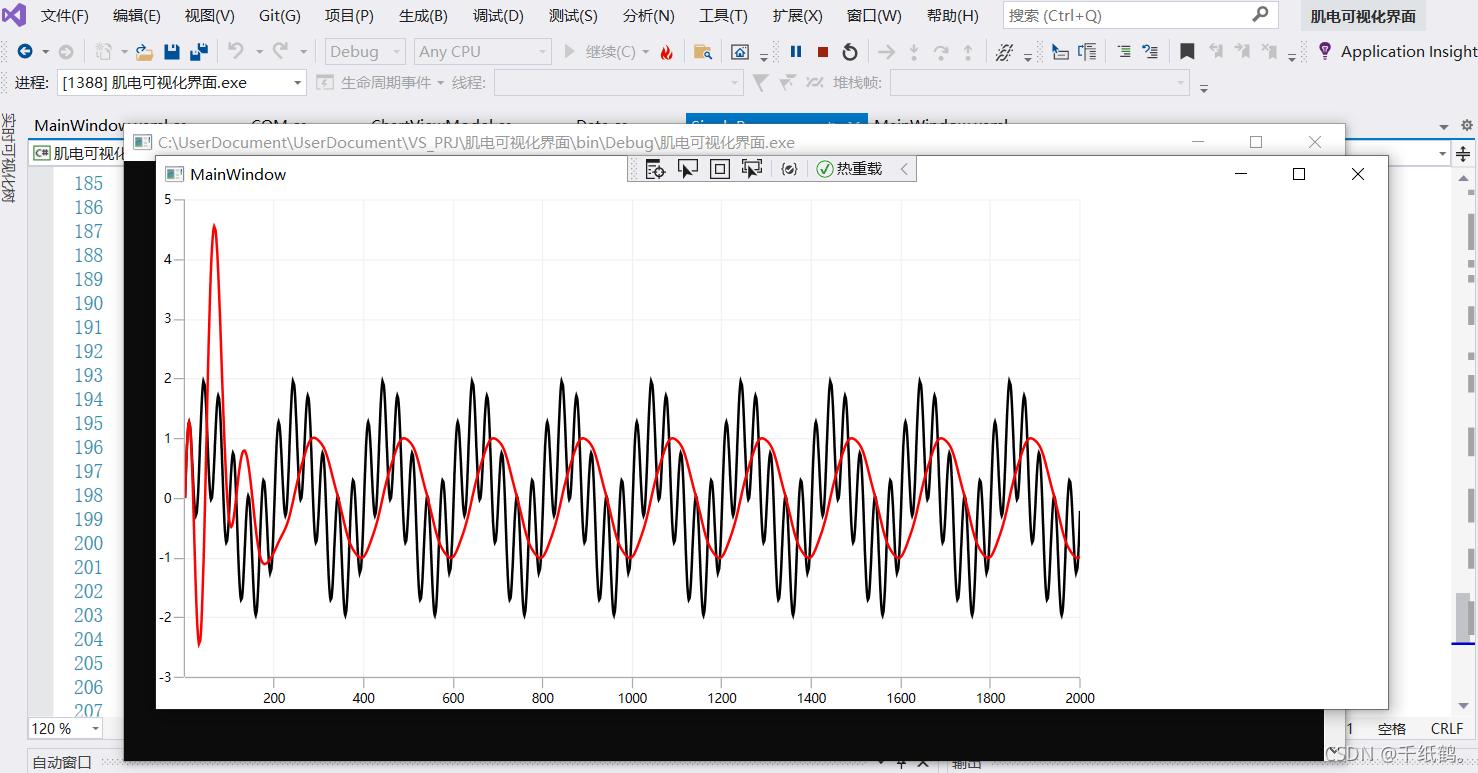The width and height of the screenshot is (1478, 773).
Task: Click the Show Next Statement icon
Action: pos(886,52)
